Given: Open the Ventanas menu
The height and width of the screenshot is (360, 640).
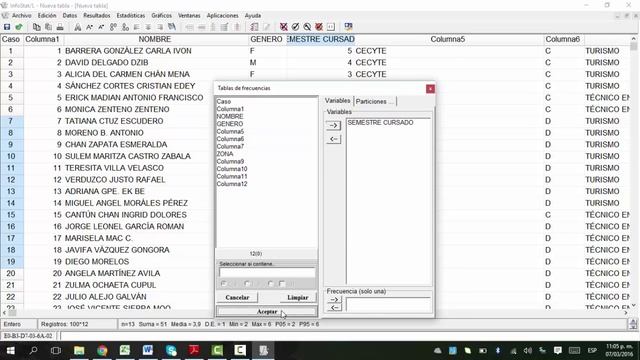Looking at the screenshot, I should pyautogui.click(x=189, y=16).
